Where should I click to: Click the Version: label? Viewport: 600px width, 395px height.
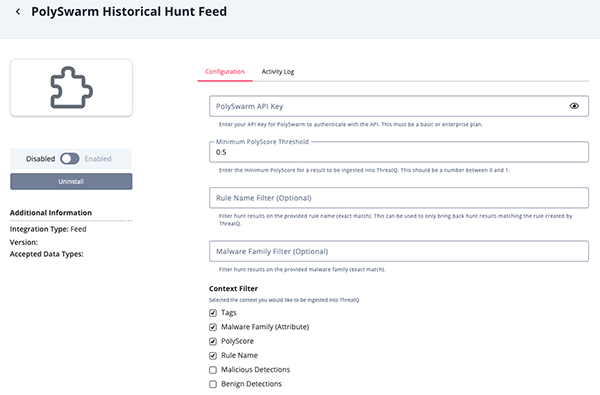(24, 242)
